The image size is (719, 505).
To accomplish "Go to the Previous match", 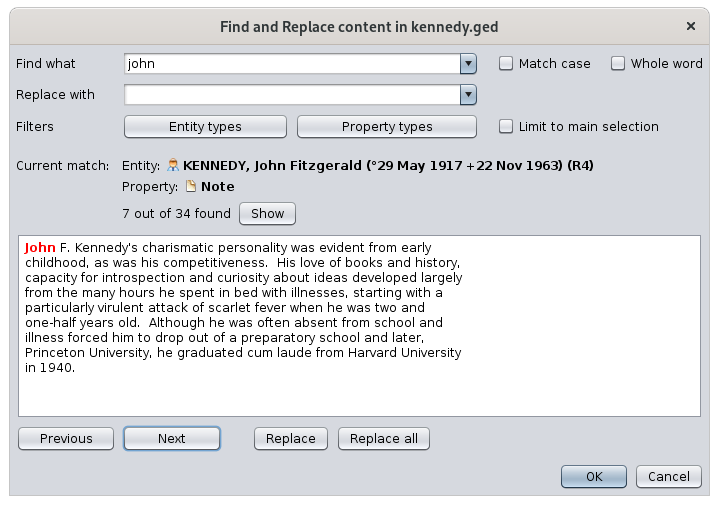I will (66, 438).
